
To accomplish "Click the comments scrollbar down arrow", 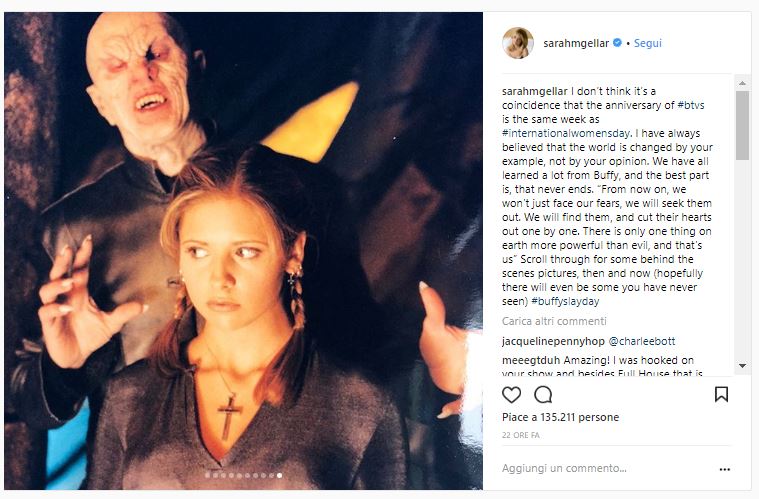I will [742, 365].
